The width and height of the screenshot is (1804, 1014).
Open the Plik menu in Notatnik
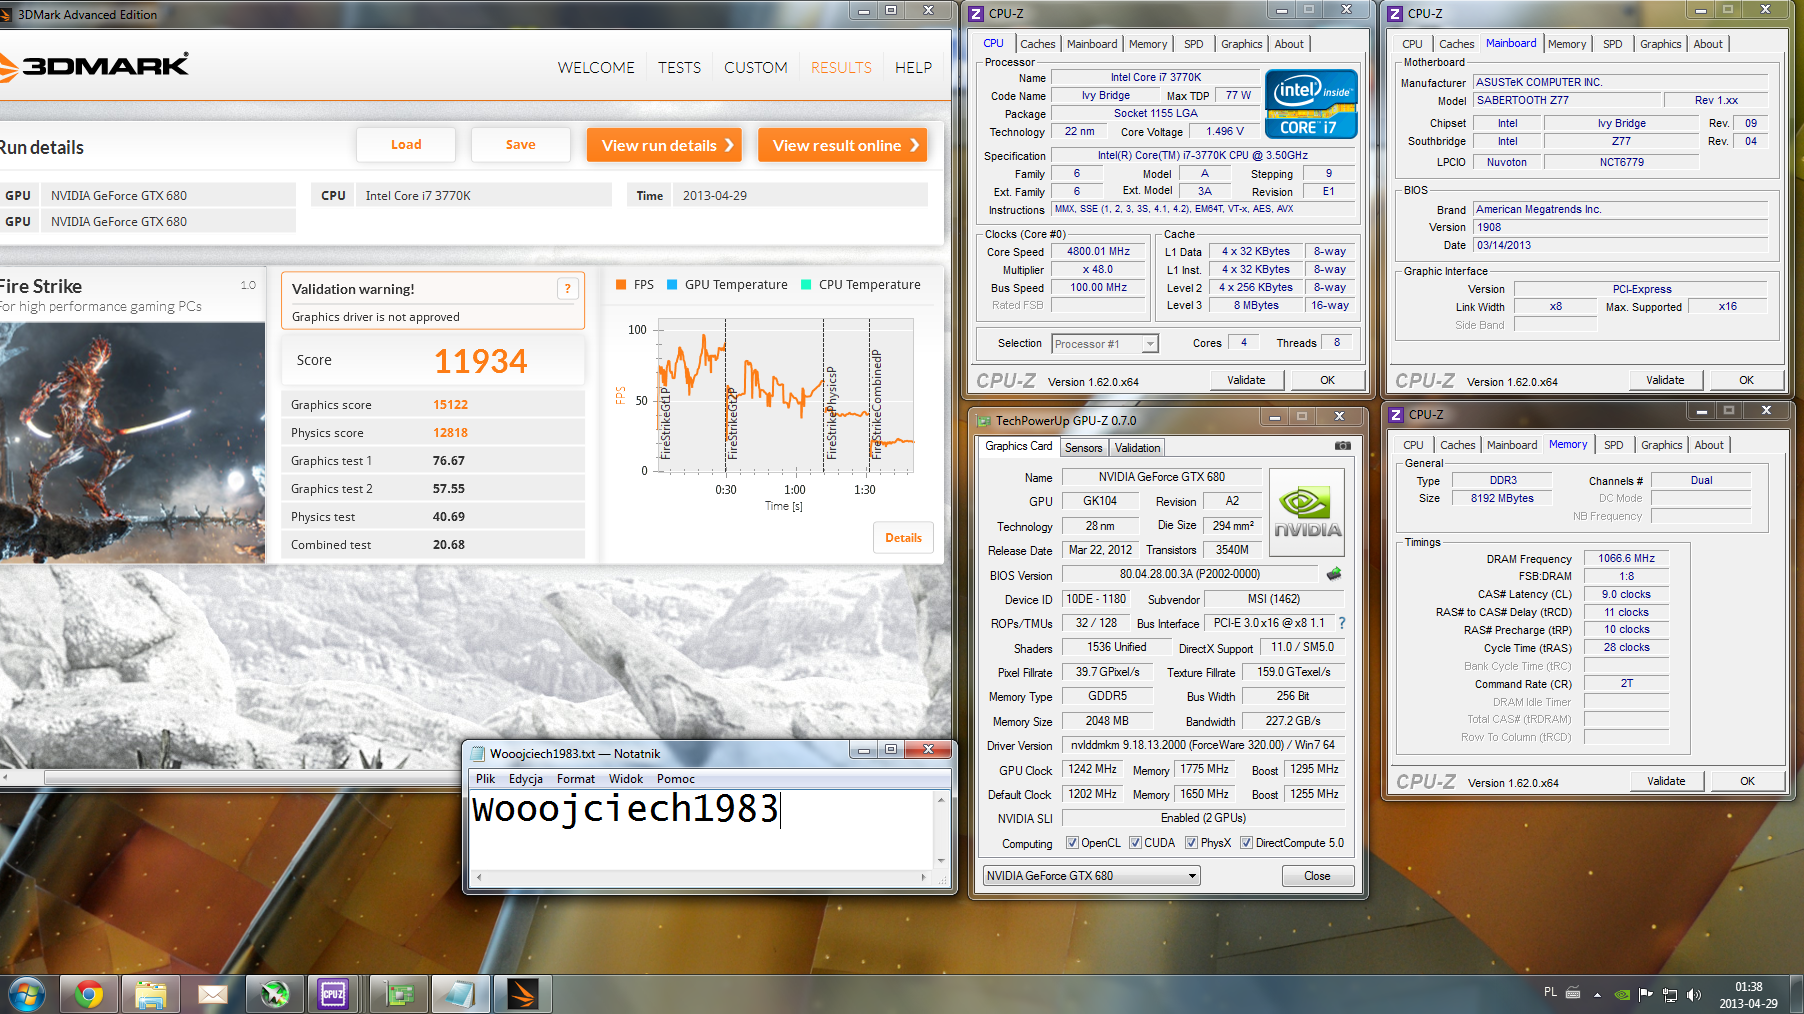pos(486,779)
